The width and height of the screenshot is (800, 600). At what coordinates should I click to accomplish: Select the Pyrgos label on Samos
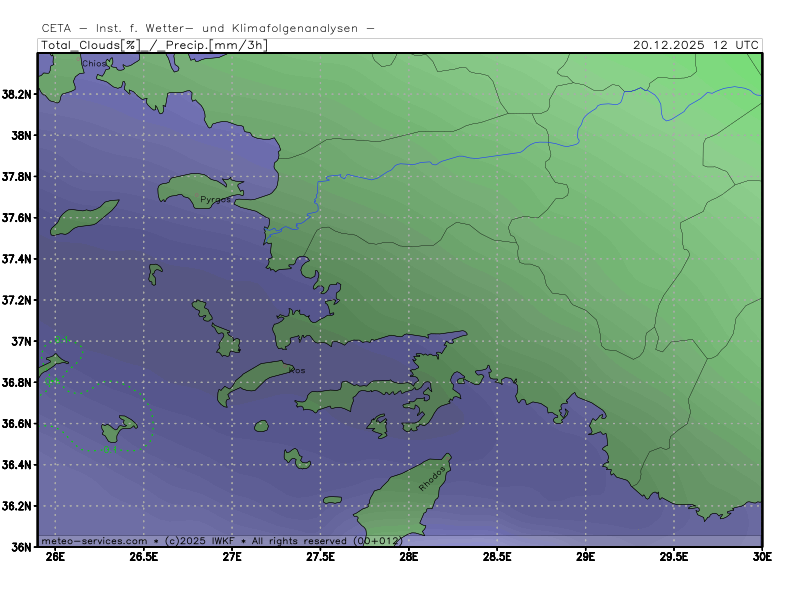point(215,200)
